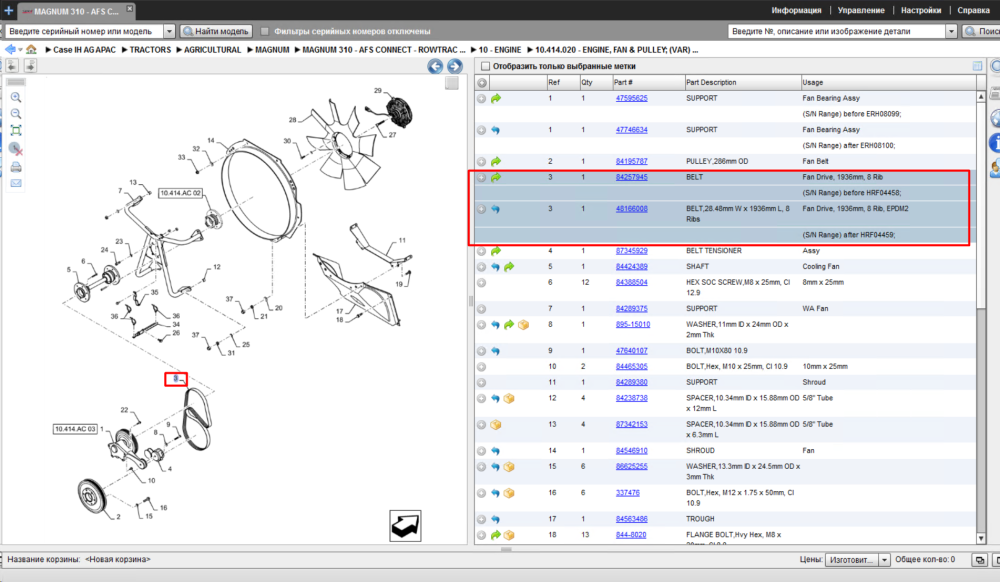The image size is (1000, 582).
Task: Click the large return arrow on diagram
Action: (x=405, y=526)
